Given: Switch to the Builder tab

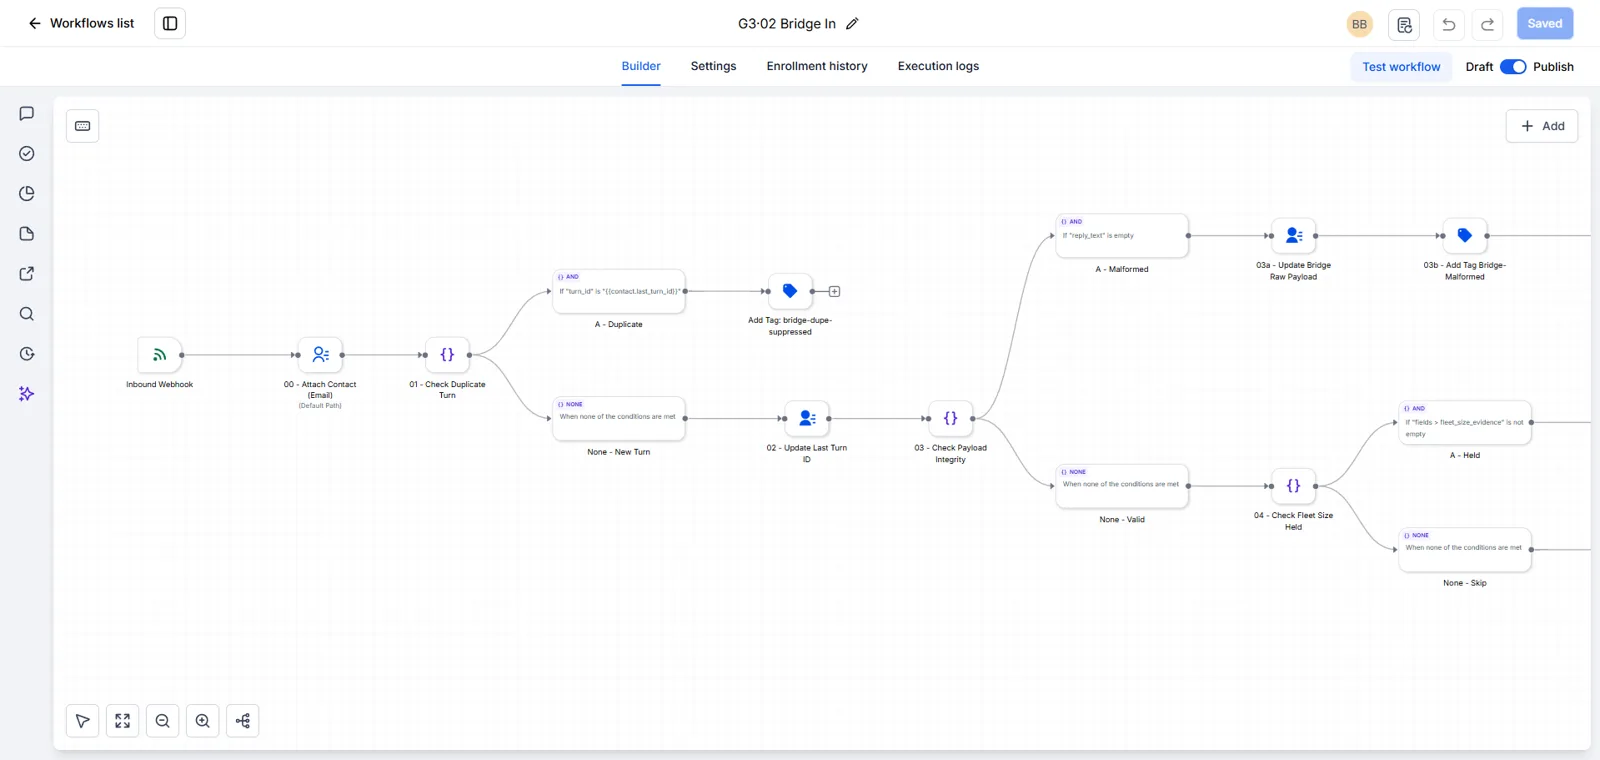Looking at the screenshot, I should click(x=641, y=66).
